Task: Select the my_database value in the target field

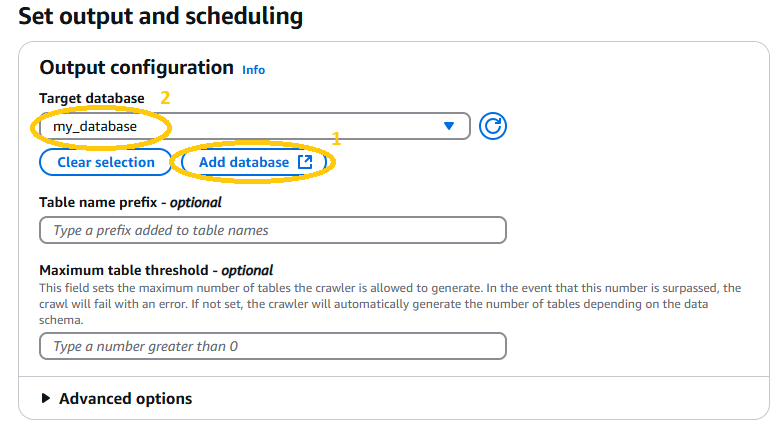Action: pyautogui.click(x=95, y=127)
